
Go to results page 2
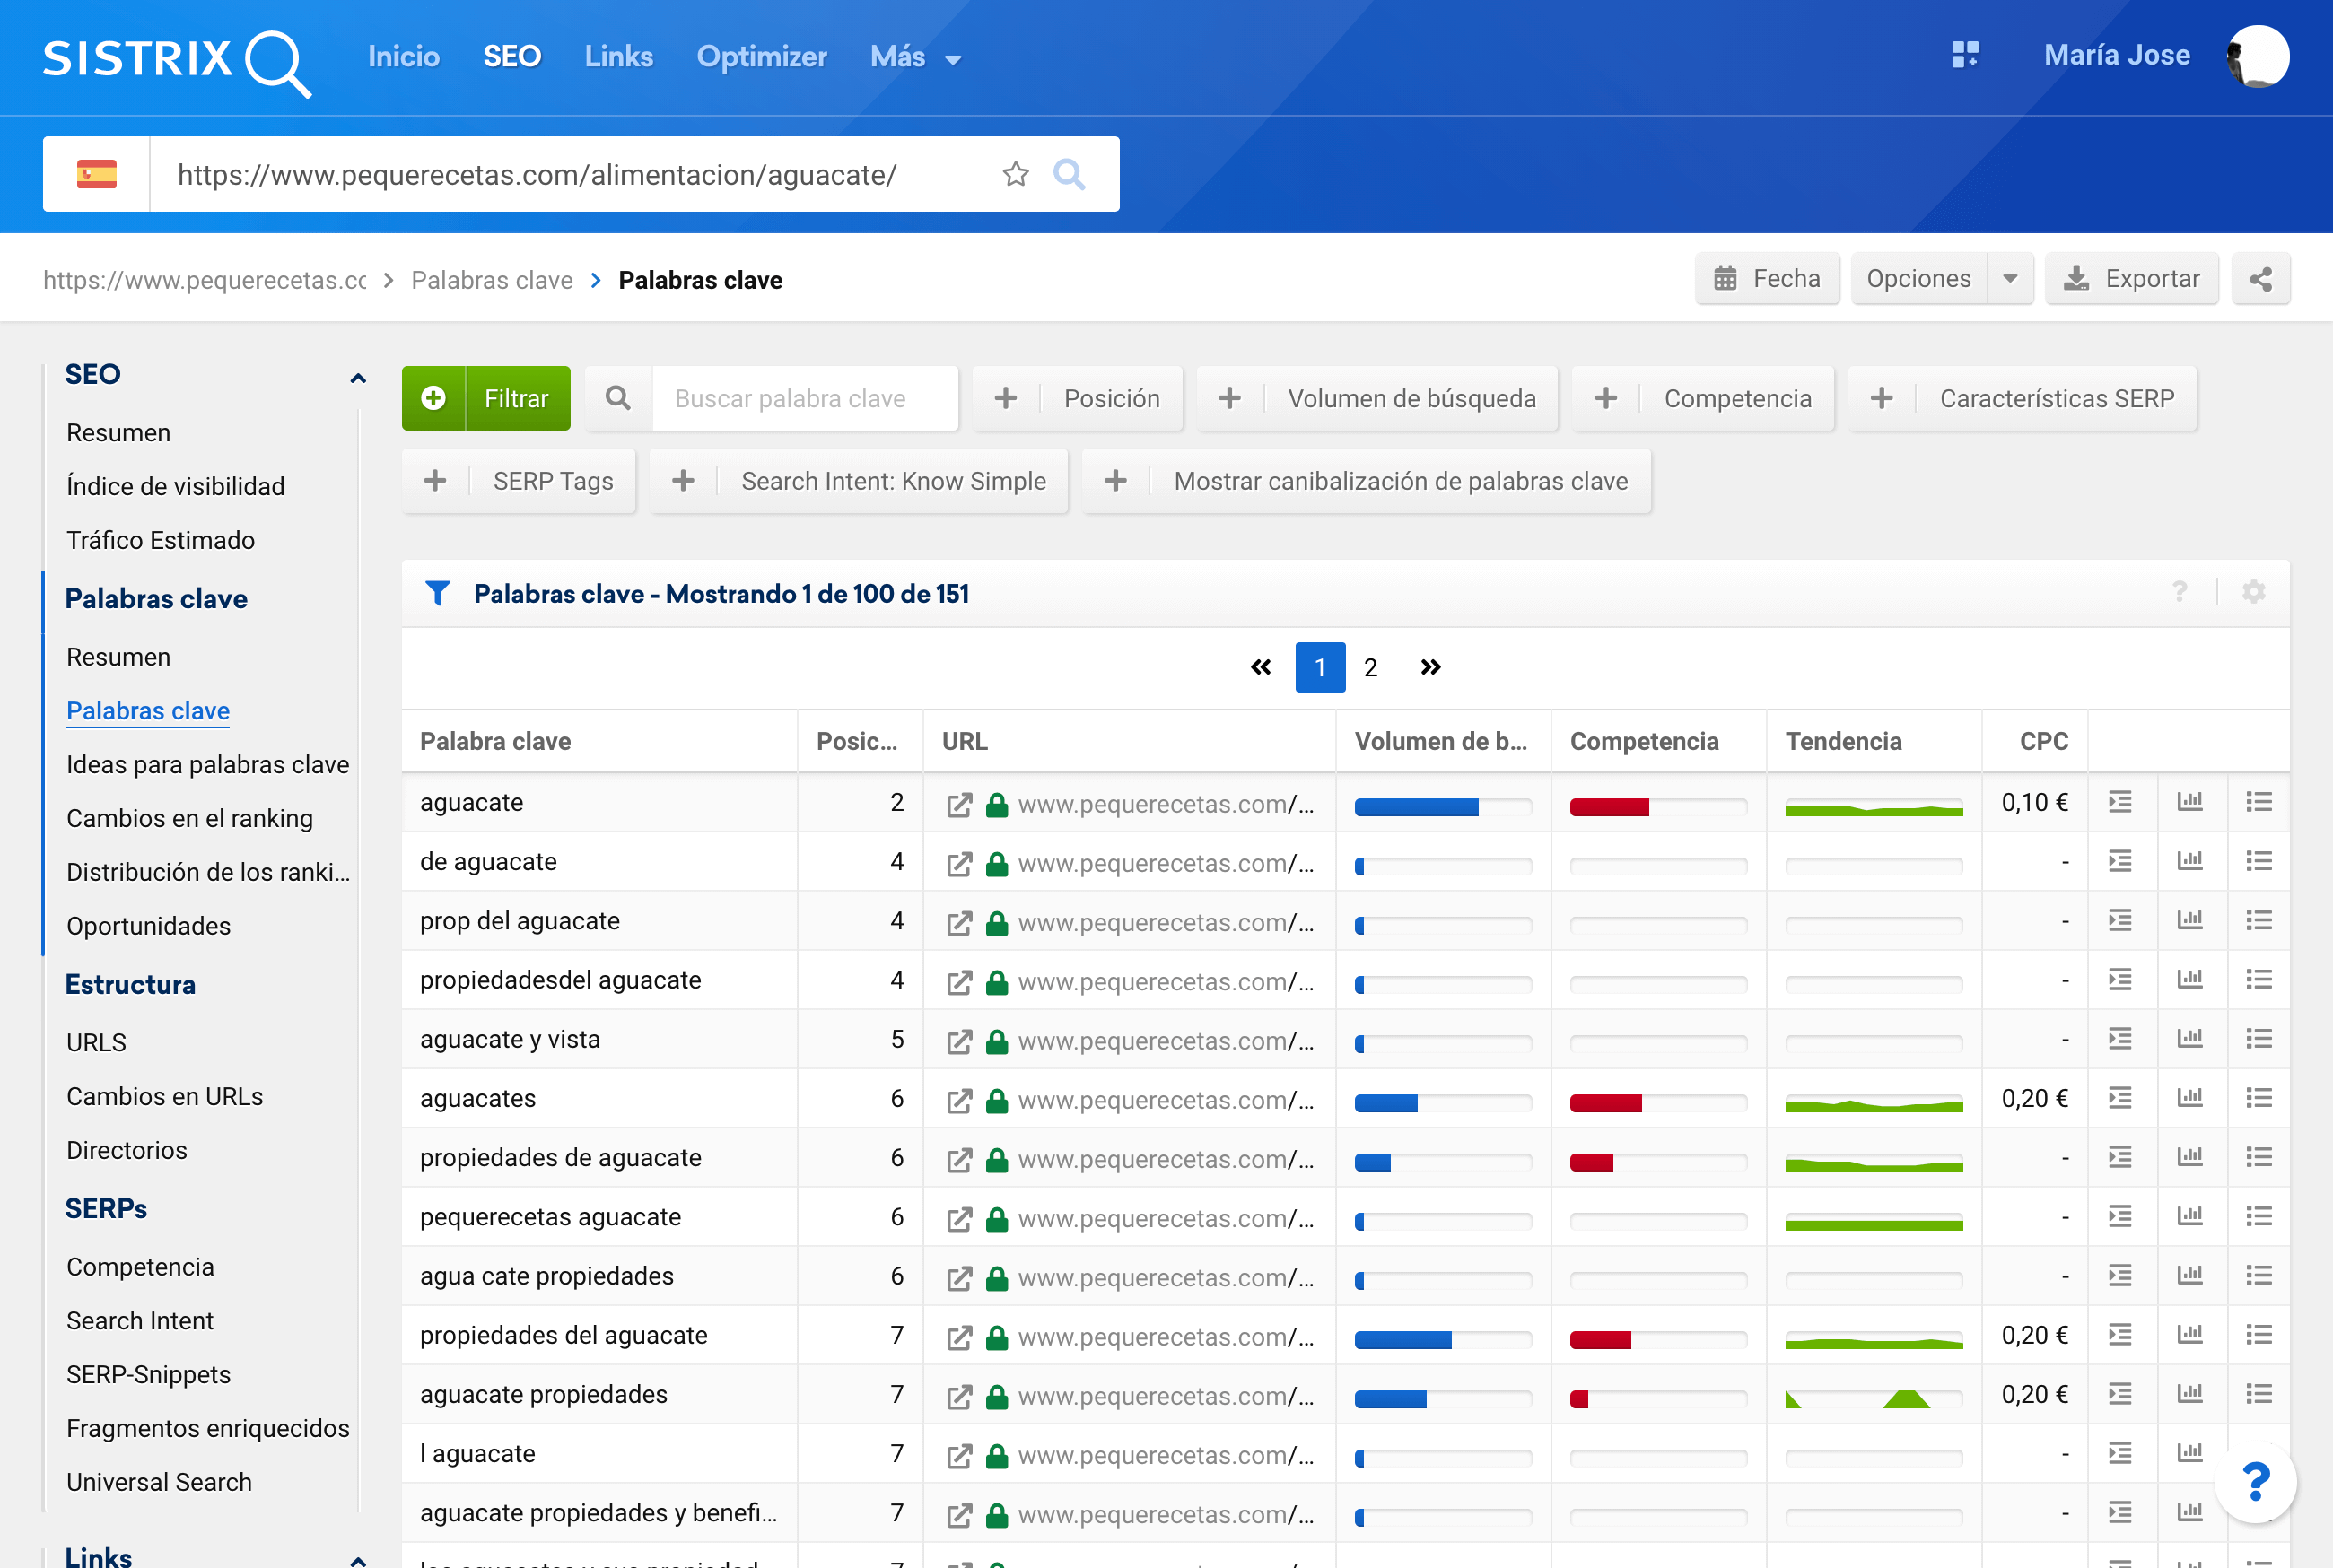[x=1370, y=668]
